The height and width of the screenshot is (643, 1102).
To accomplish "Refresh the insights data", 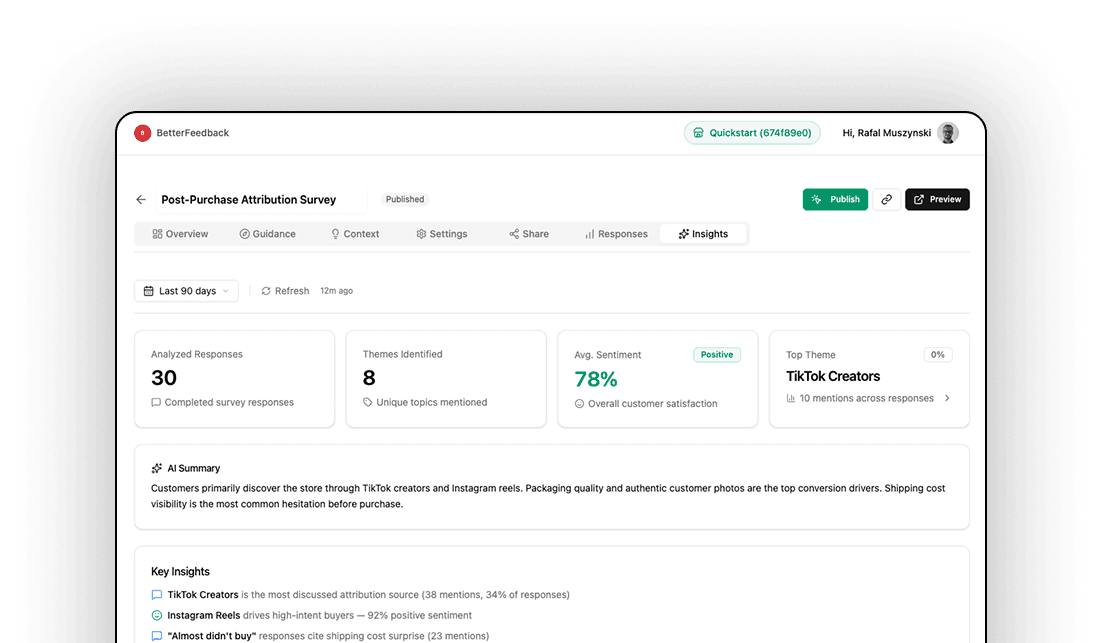I will tap(285, 291).
